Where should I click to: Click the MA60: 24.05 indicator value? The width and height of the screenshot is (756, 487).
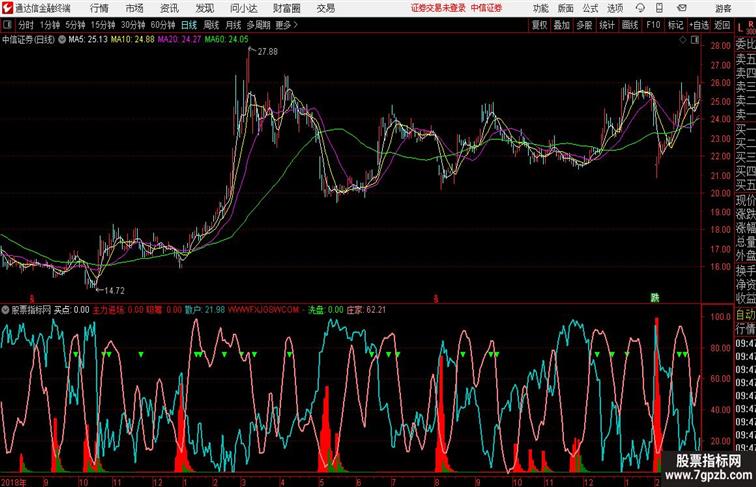point(227,40)
